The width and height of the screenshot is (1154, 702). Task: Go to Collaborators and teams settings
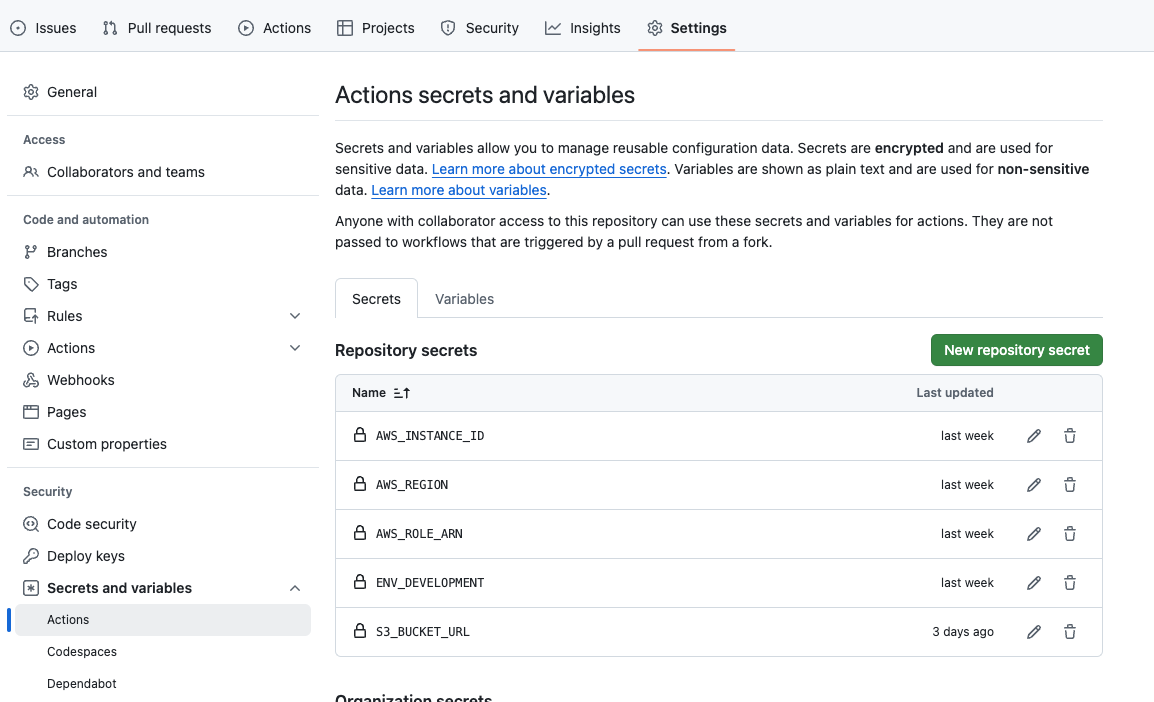[x=126, y=172]
